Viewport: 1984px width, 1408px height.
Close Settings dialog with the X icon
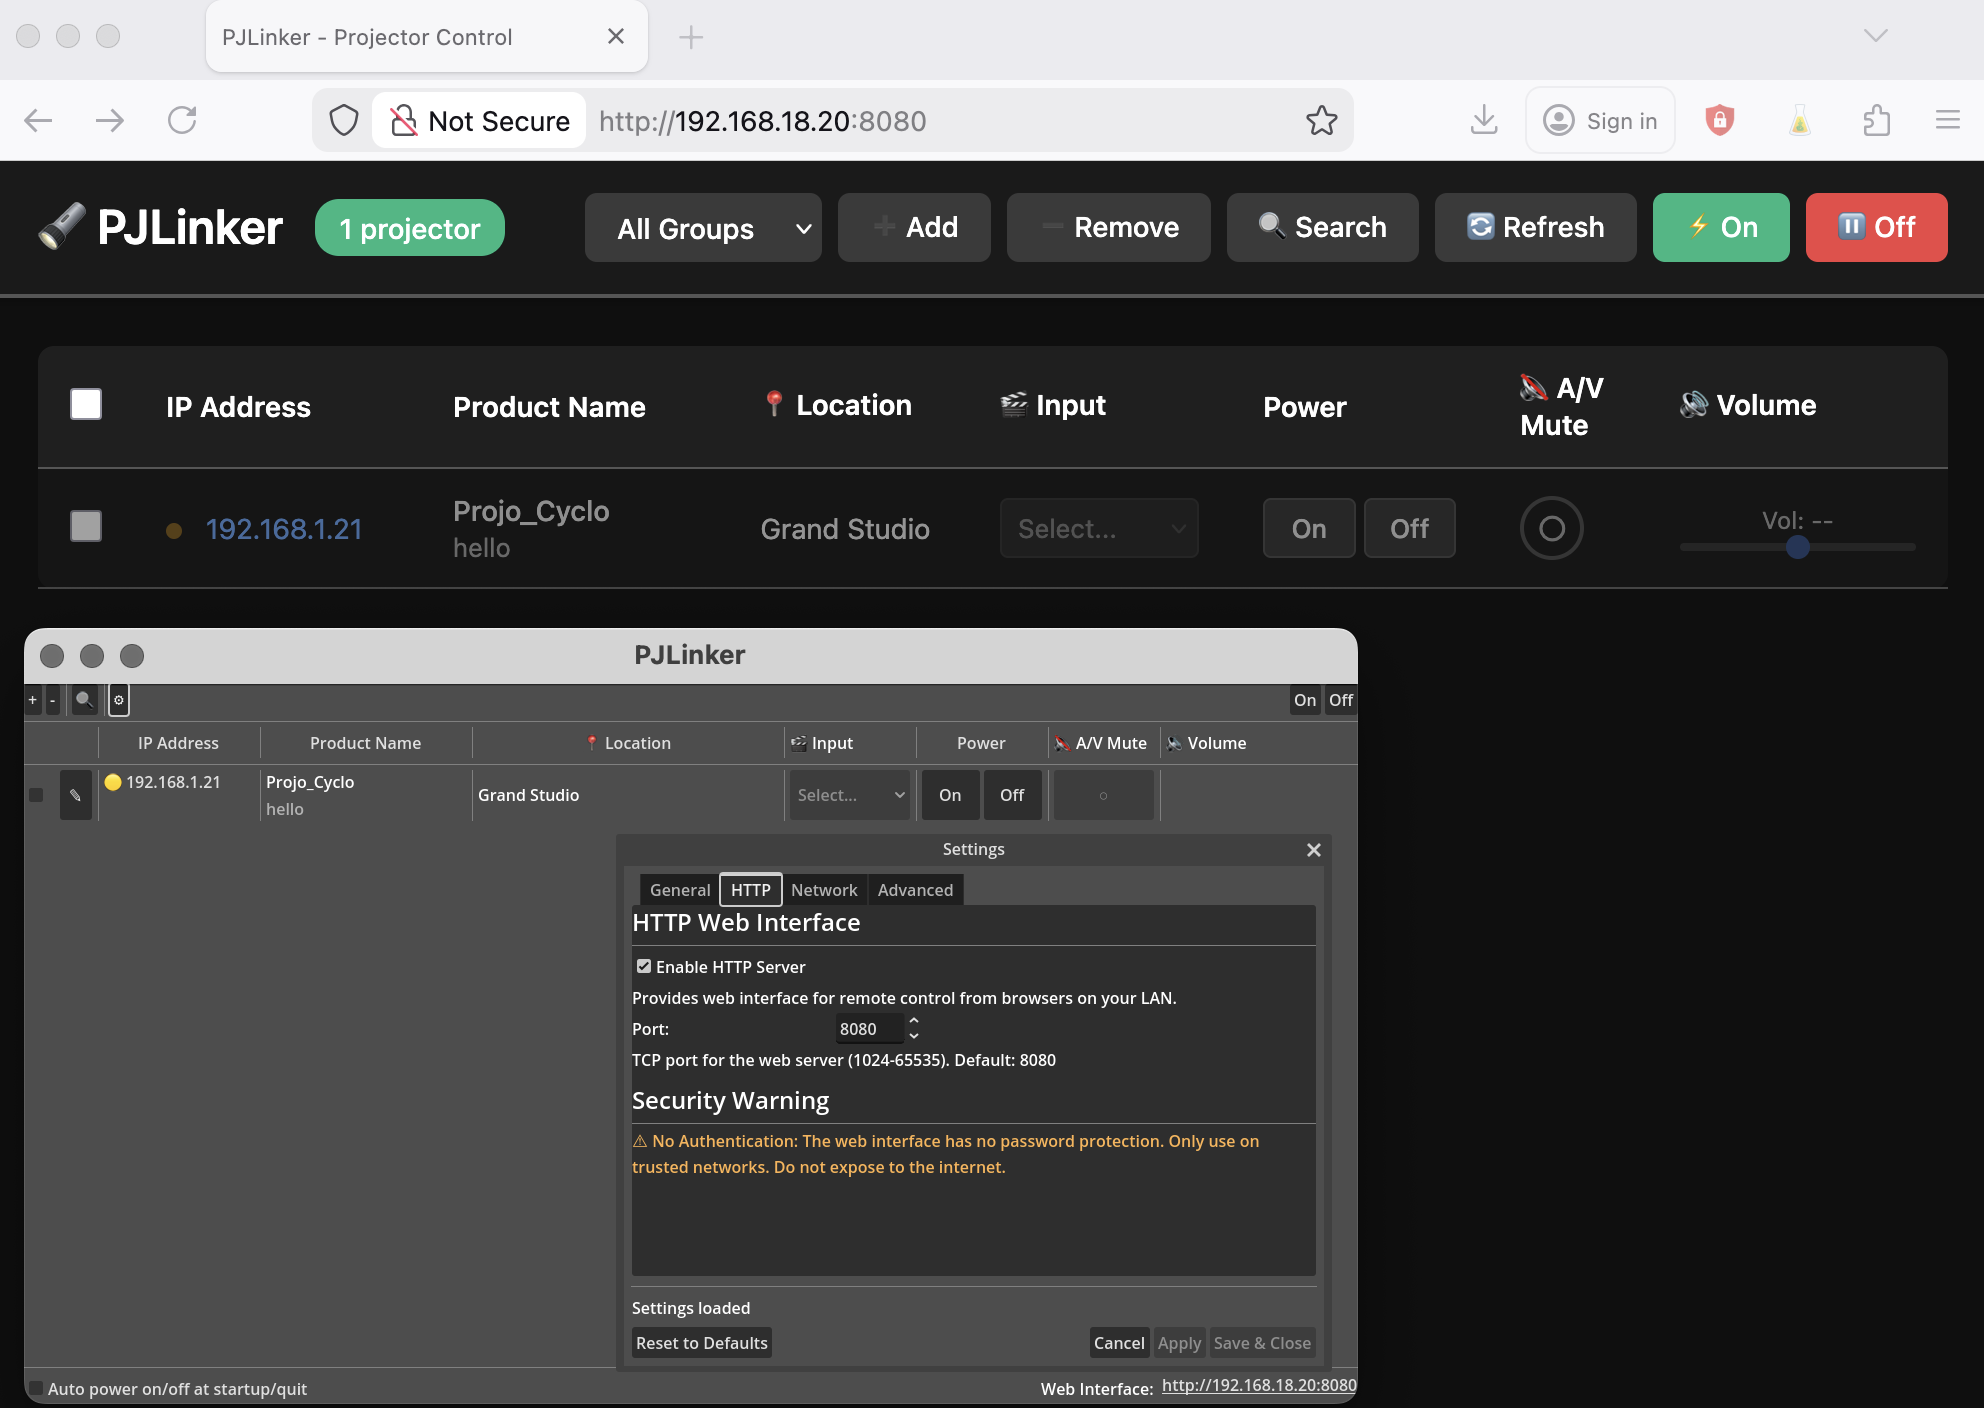tap(1314, 850)
